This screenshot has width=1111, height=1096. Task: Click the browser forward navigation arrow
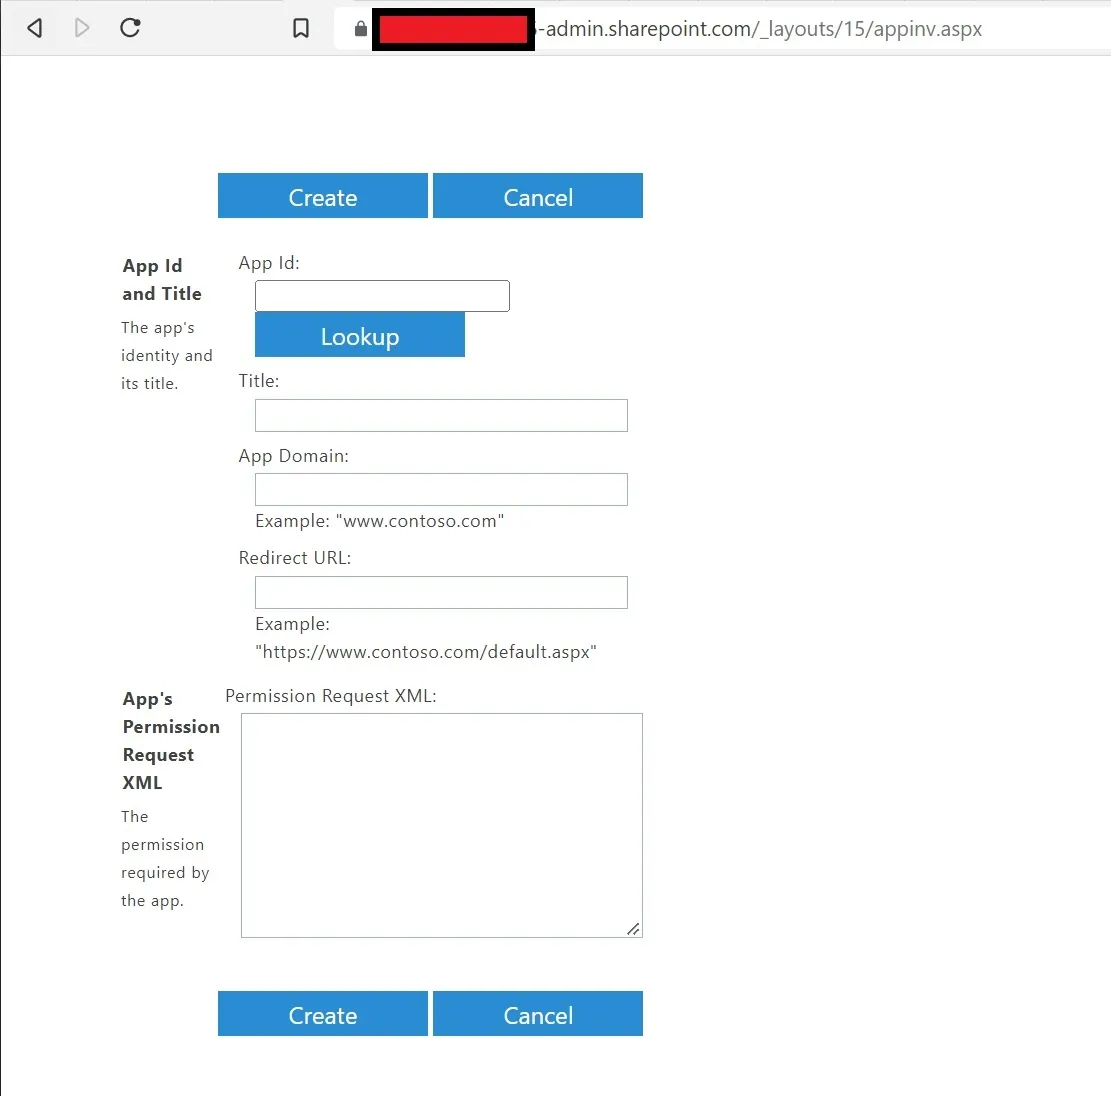click(82, 27)
